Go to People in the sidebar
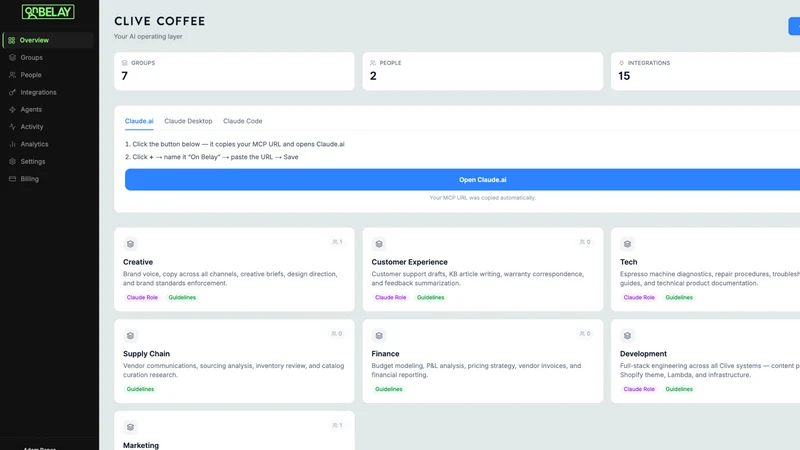 coord(48,74)
